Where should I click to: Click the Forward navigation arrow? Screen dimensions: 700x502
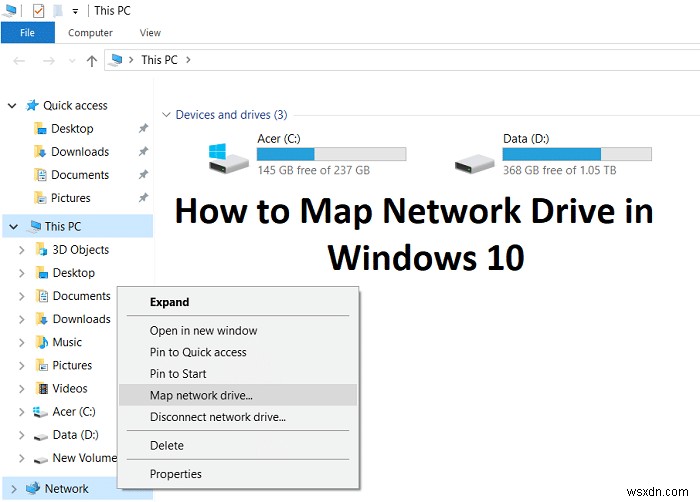point(49,60)
